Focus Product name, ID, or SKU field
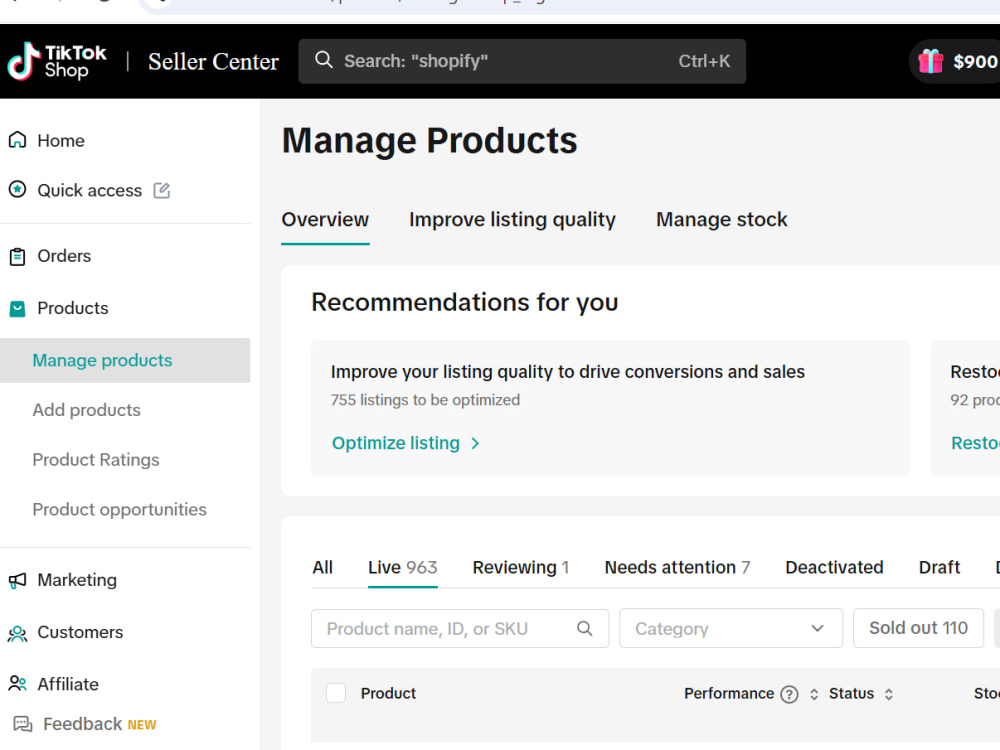The width and height of the screenshot is (1000, 750). (x=460, y=629)
